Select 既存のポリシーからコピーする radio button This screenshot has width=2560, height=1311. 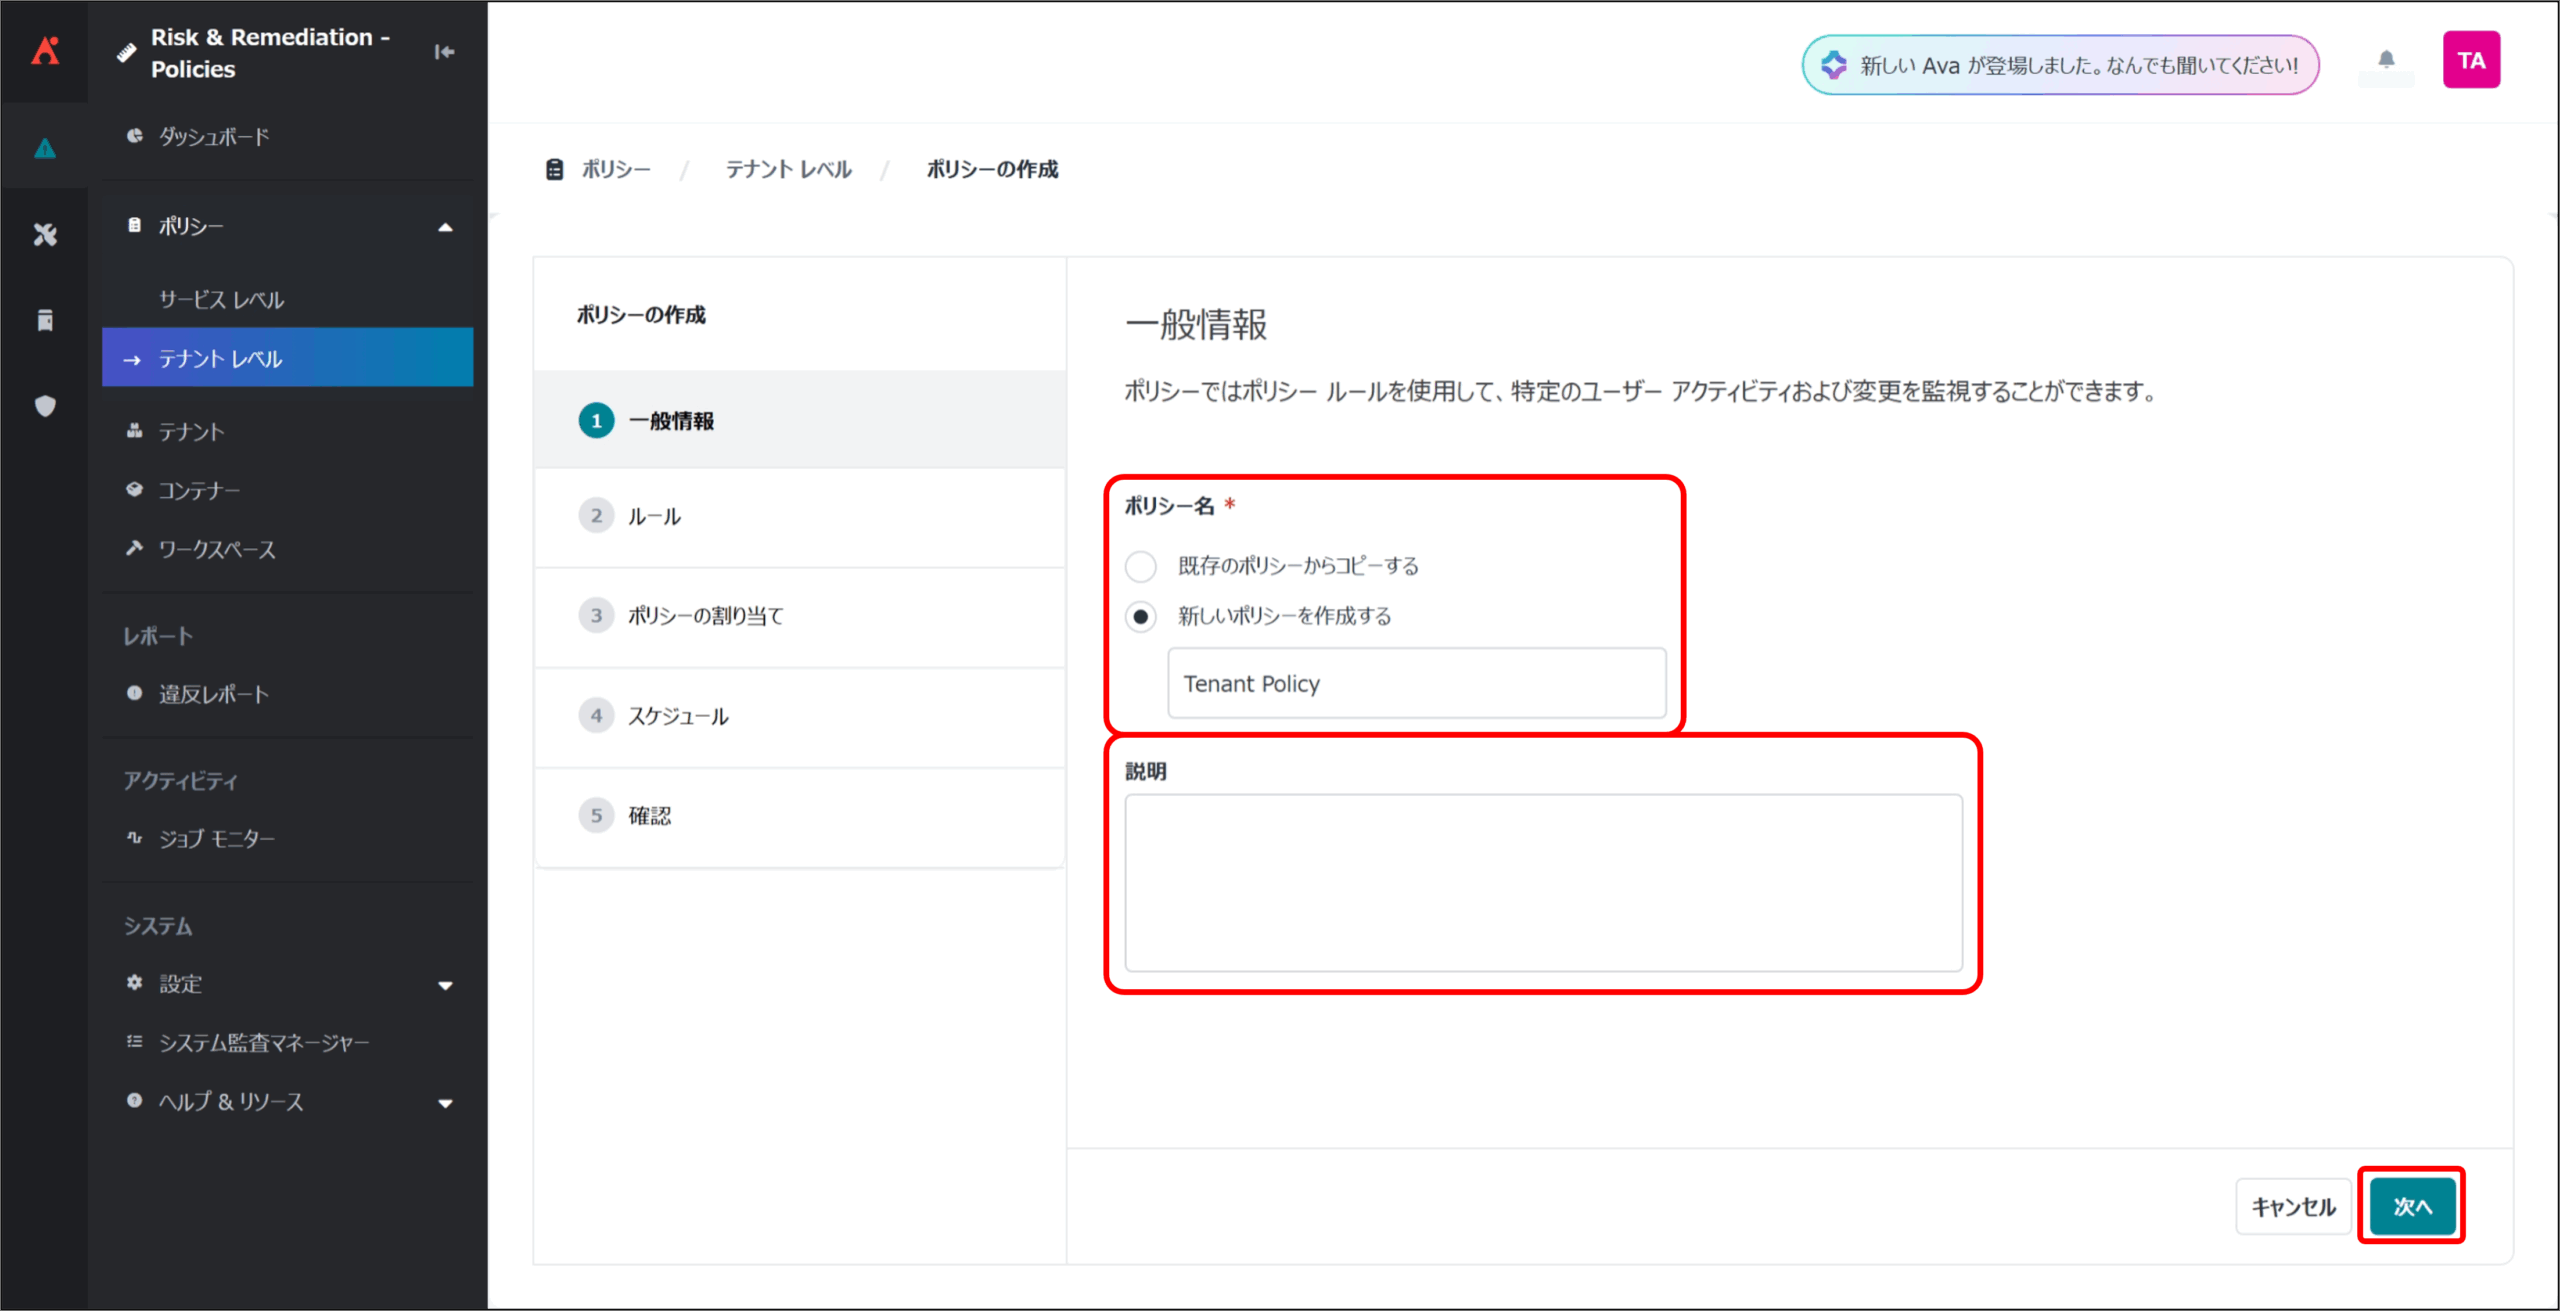pos(1140,566)
